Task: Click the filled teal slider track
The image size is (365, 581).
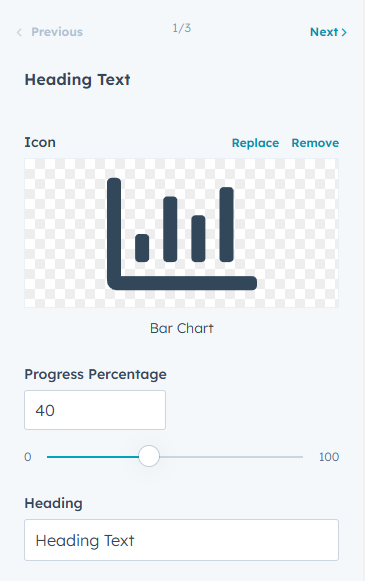Action: tap(93, 457)
